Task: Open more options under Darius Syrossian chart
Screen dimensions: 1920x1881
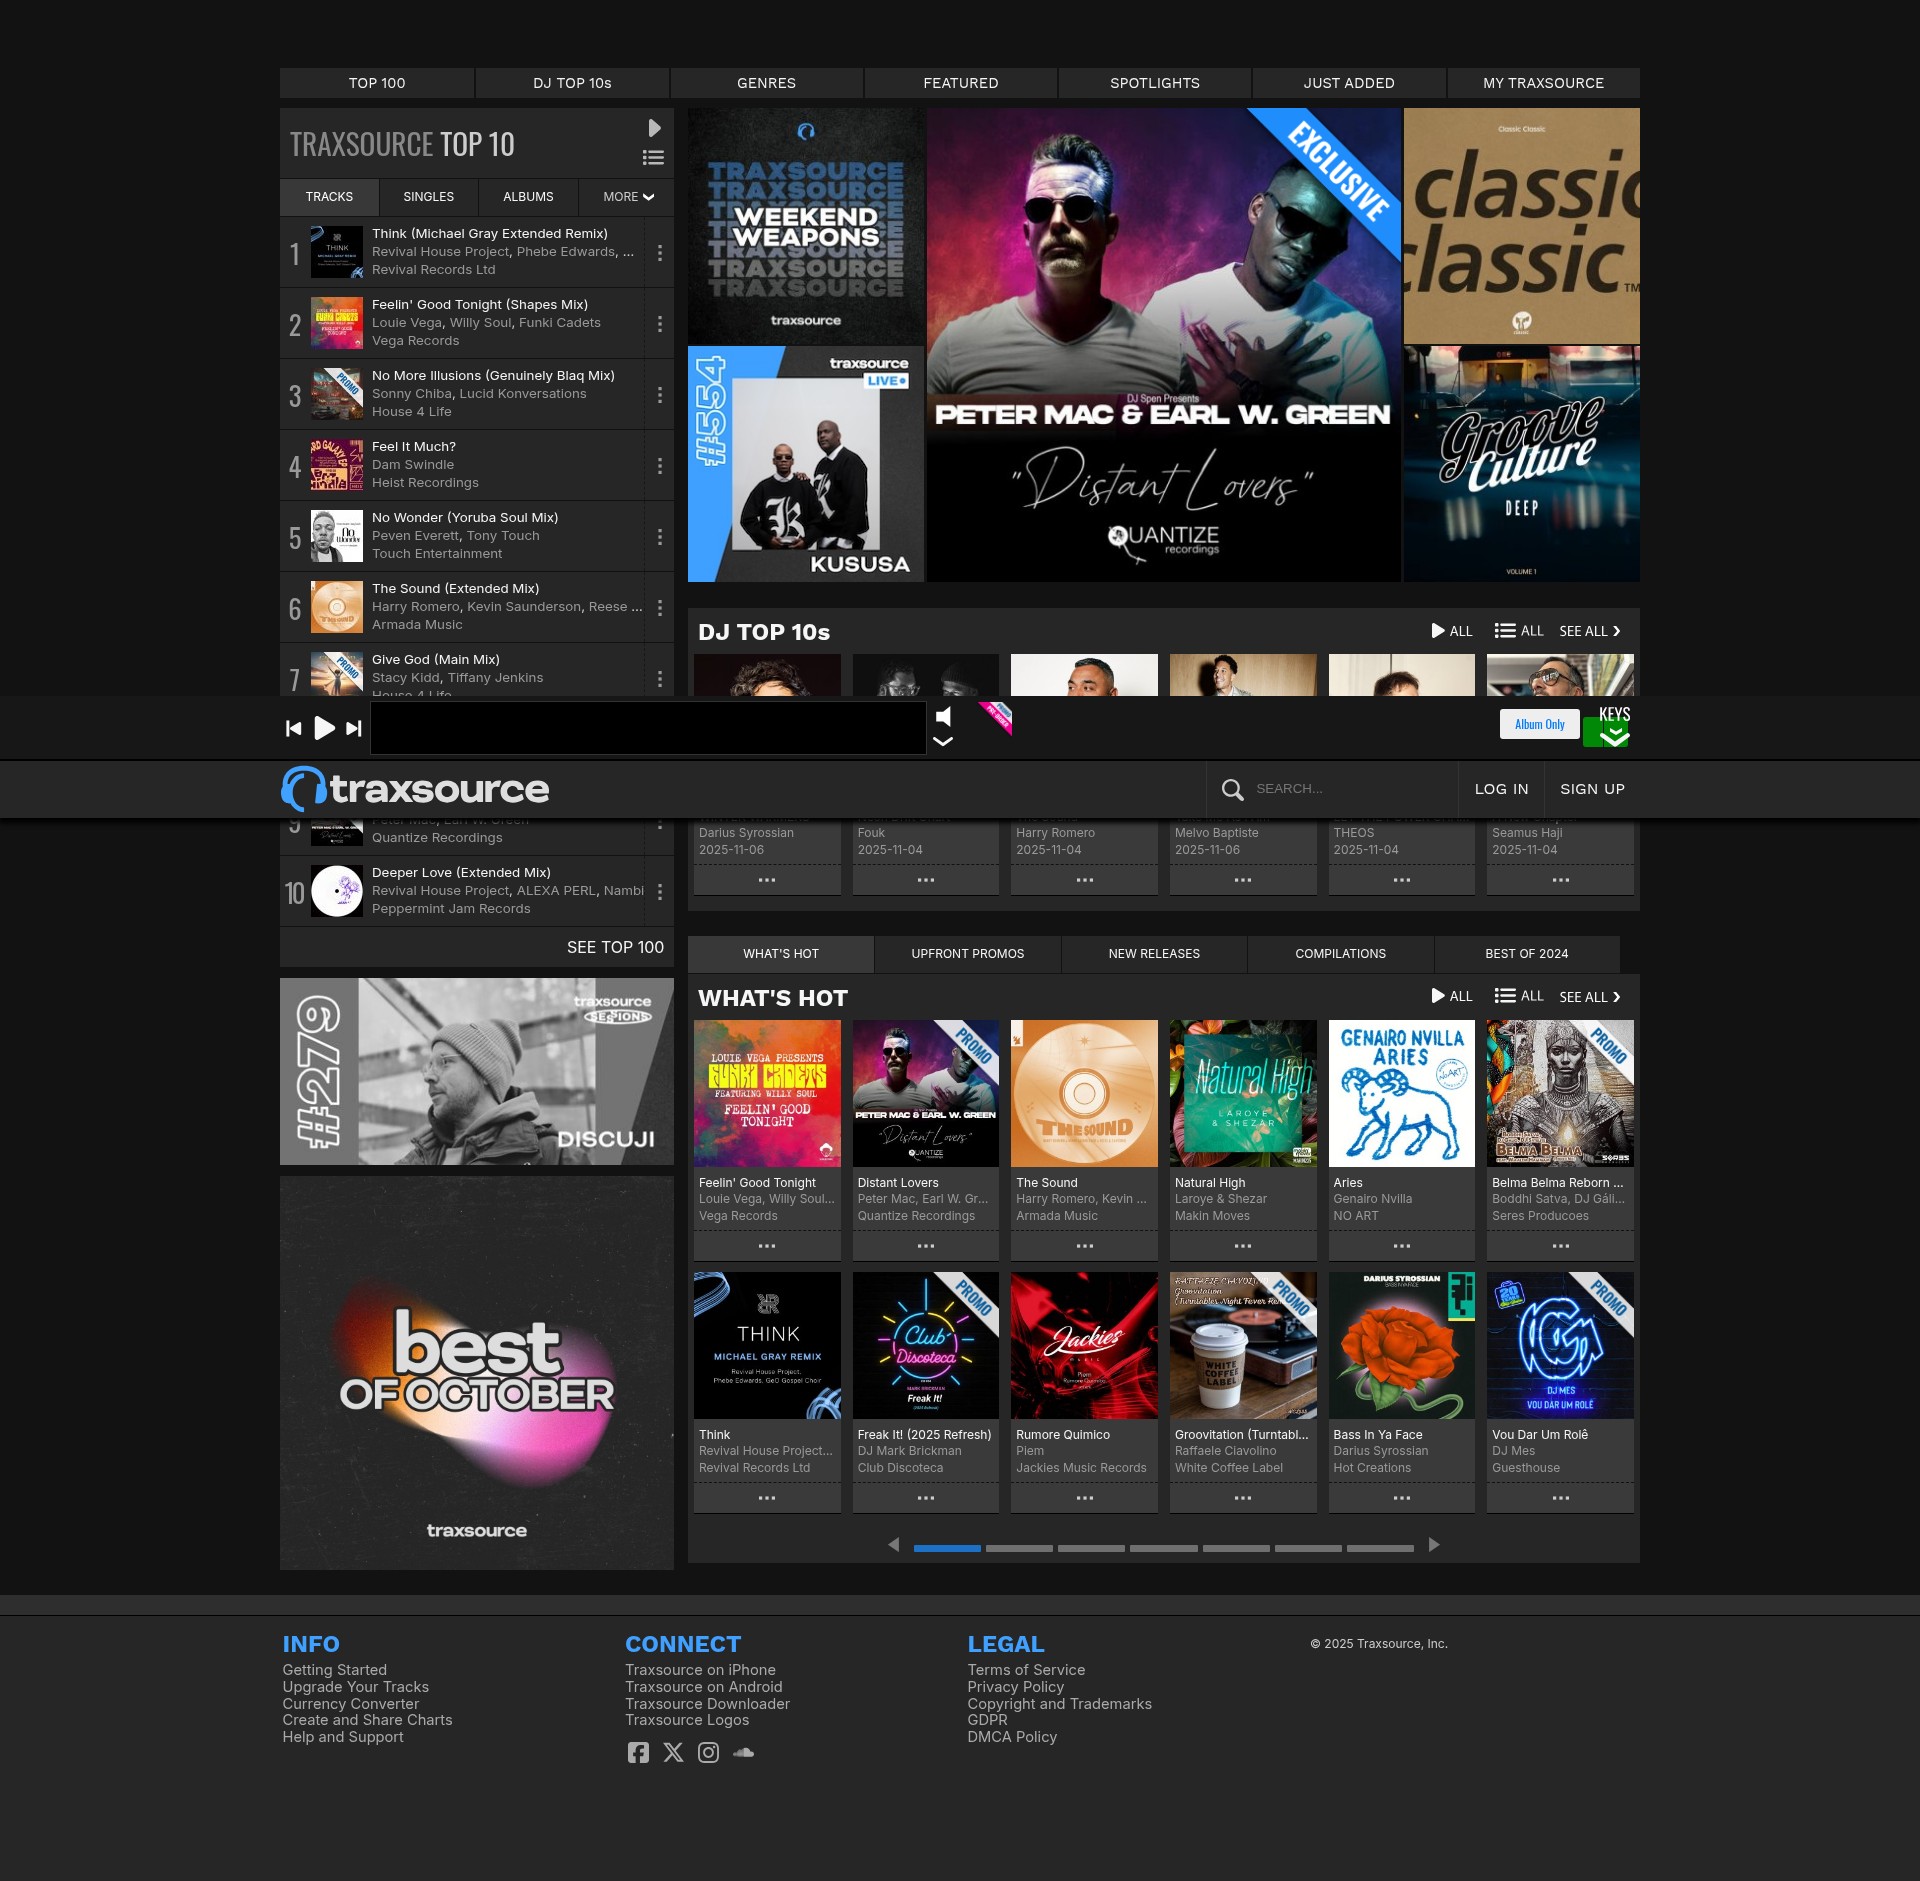Action: click(x=767, y=880)
